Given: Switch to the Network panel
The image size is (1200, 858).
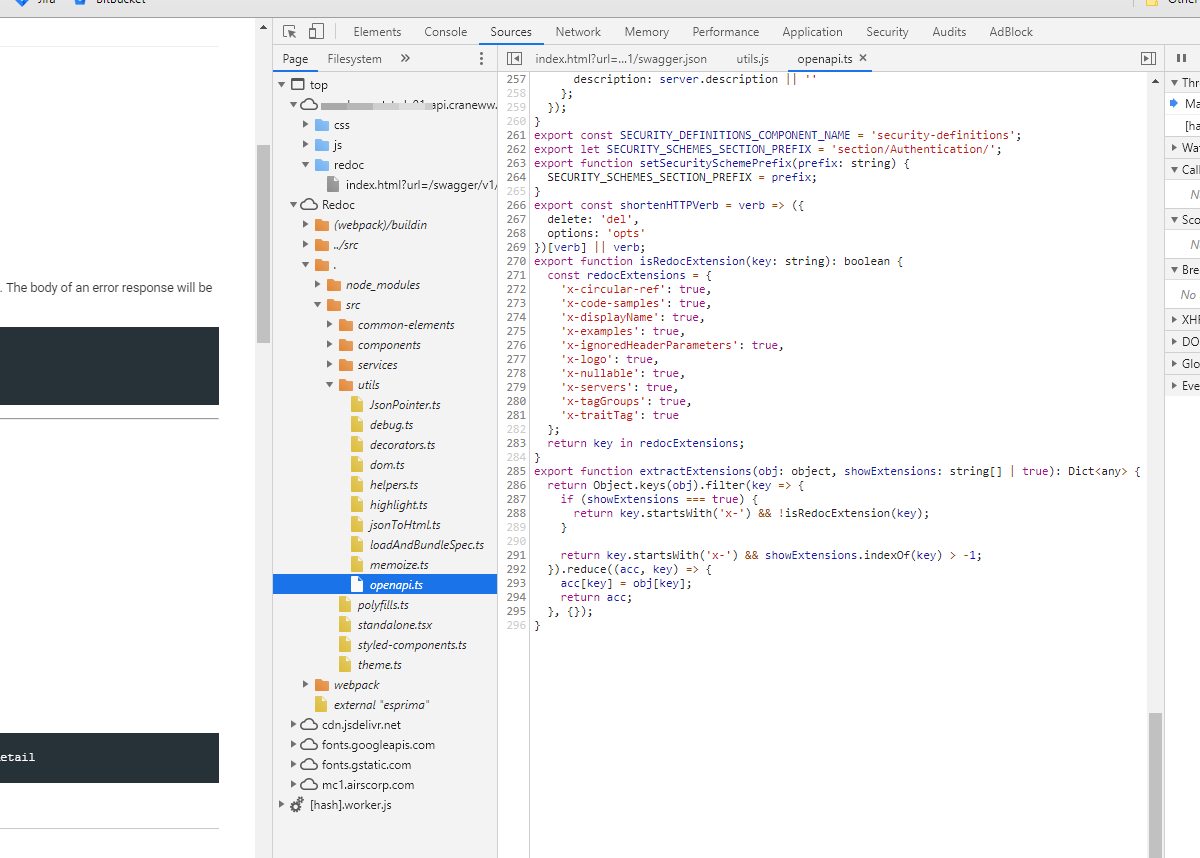Looking at the screenshot, I should coord(578,31).
